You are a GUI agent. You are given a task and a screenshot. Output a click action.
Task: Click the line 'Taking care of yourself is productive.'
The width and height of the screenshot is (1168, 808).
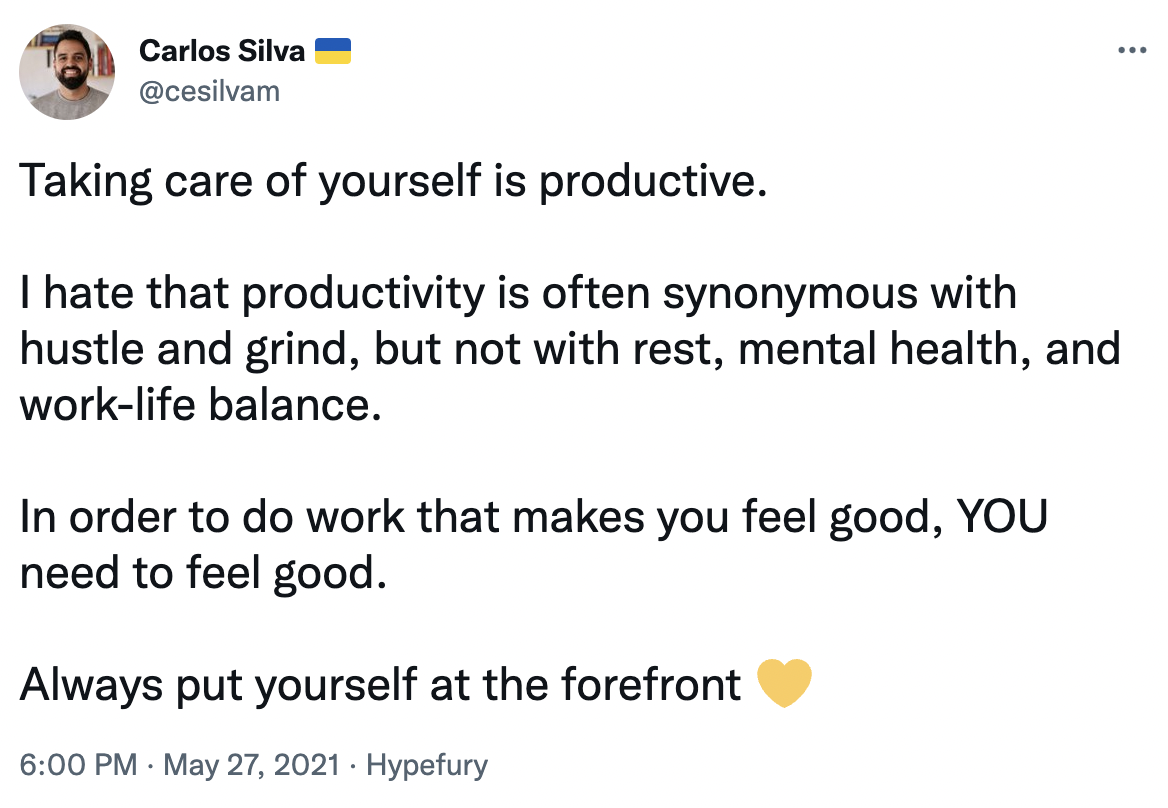[x=393, y=181]
